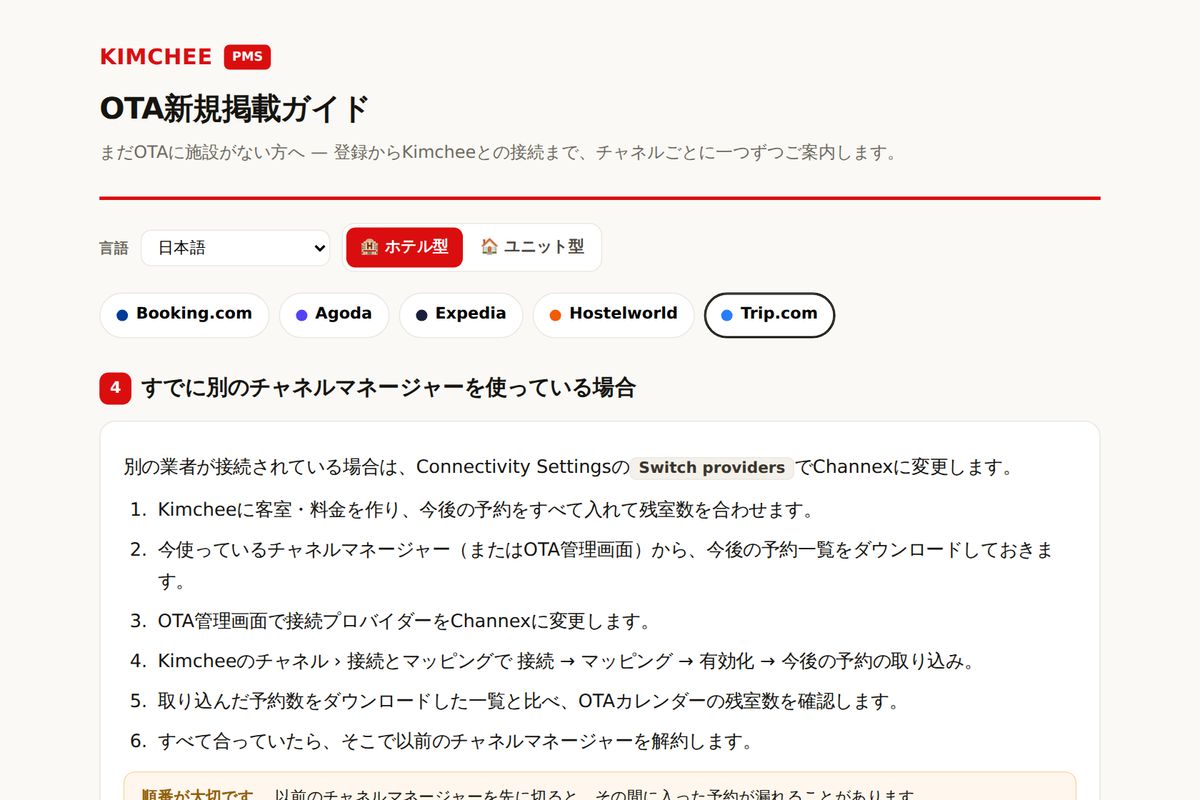The height and width of the screenshot is (800, 1200).
Task: Open the 言語 language dropdown
Action: pos(235,247)
